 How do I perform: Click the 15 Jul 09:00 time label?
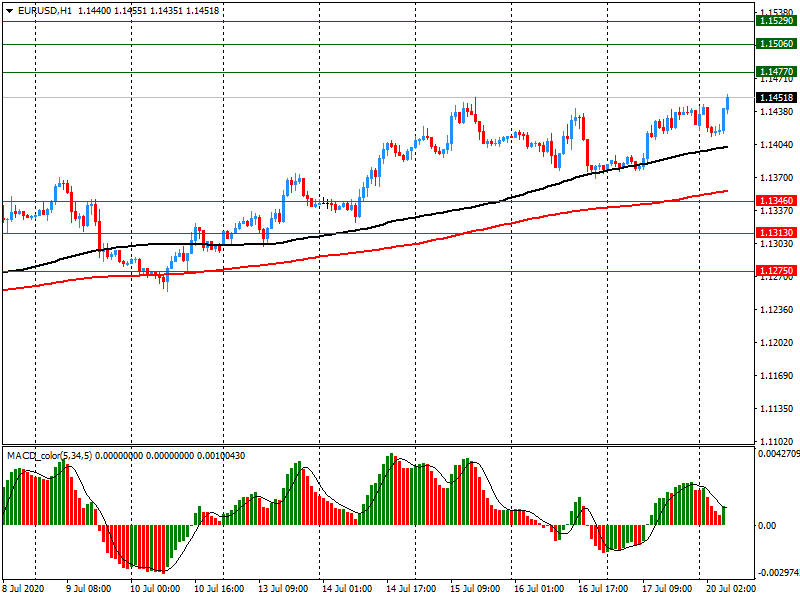click(475, 589)
